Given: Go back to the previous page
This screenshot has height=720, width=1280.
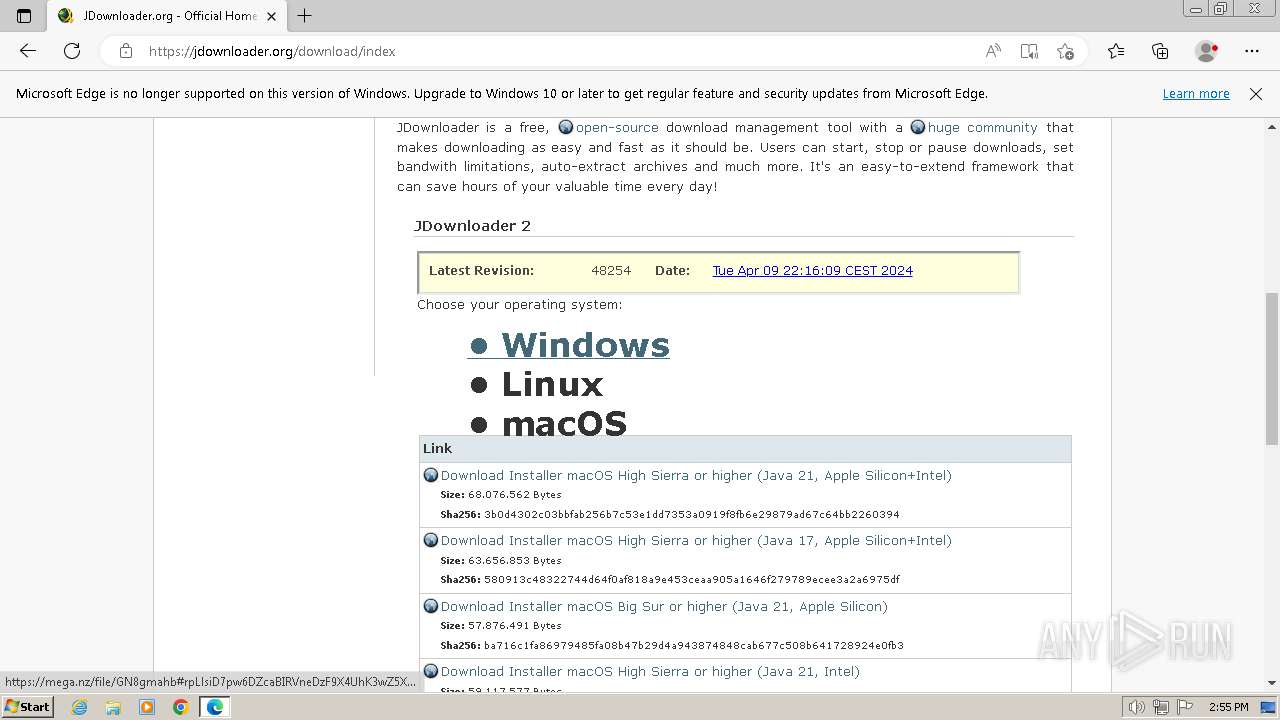Looking at the screenshot, I should pyautogui.click(x=28, y=51).
